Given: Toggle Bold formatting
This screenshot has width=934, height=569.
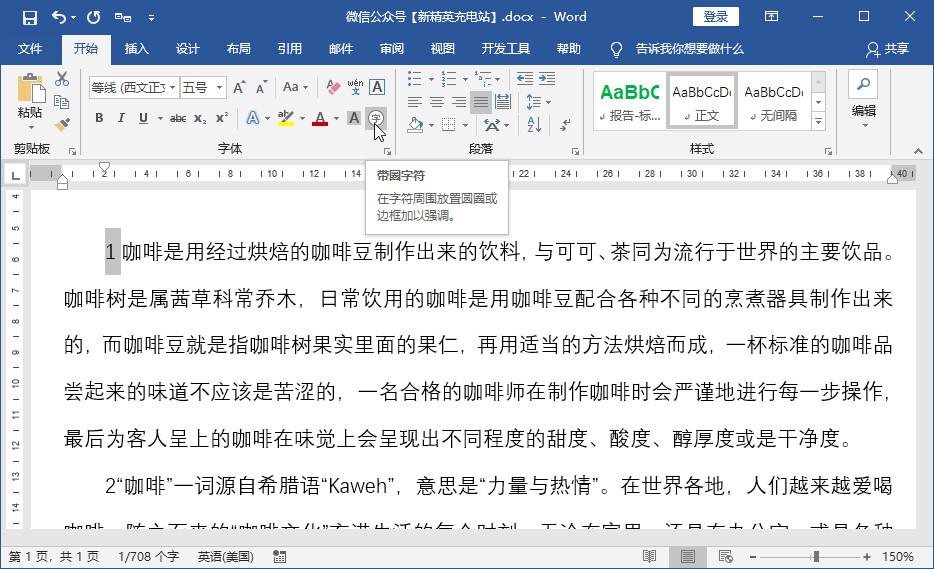Looking at the screenshot, I should pyautogui.click(x=99, y=118).
